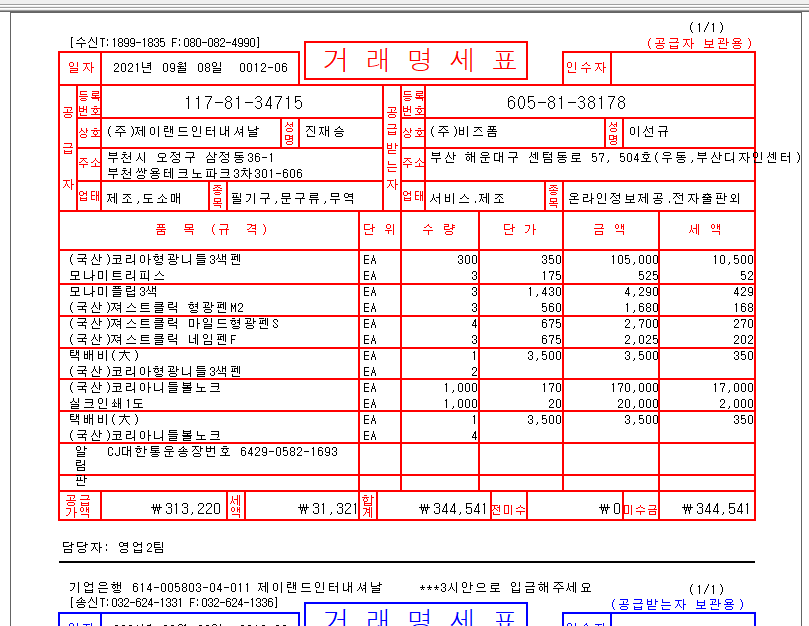Click the recipient representative name 이선규
Image resolution: width=809 pixels, height=626 pixels.
pyautogui.click(x=646, y=131)
